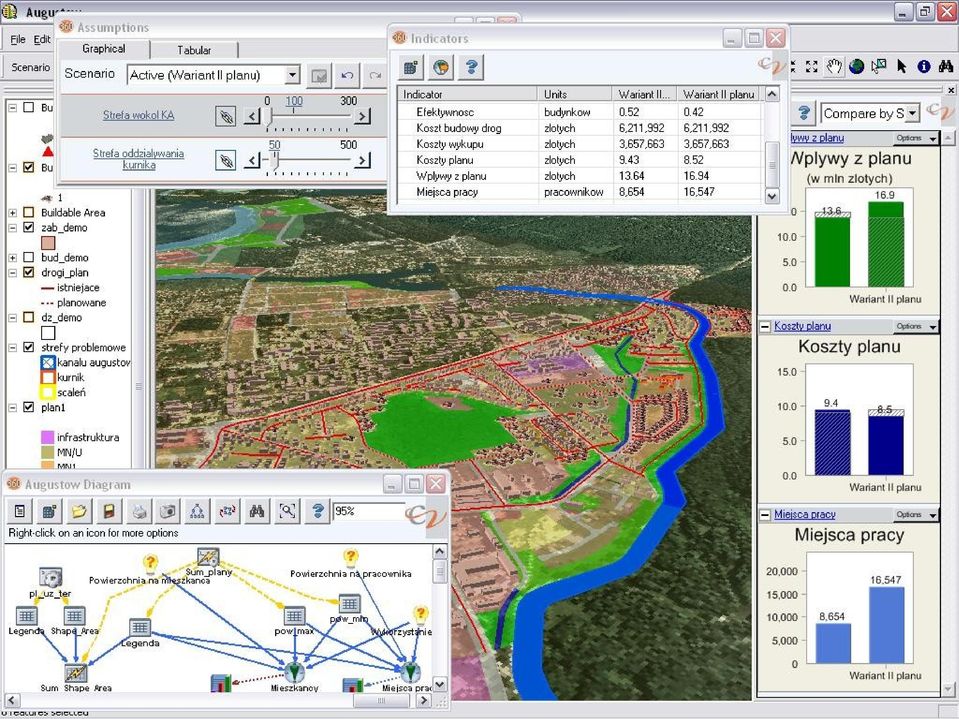The image size is (959, 719).
Task: Expand the Buildable Area tree node
Action: click(12, 213)
